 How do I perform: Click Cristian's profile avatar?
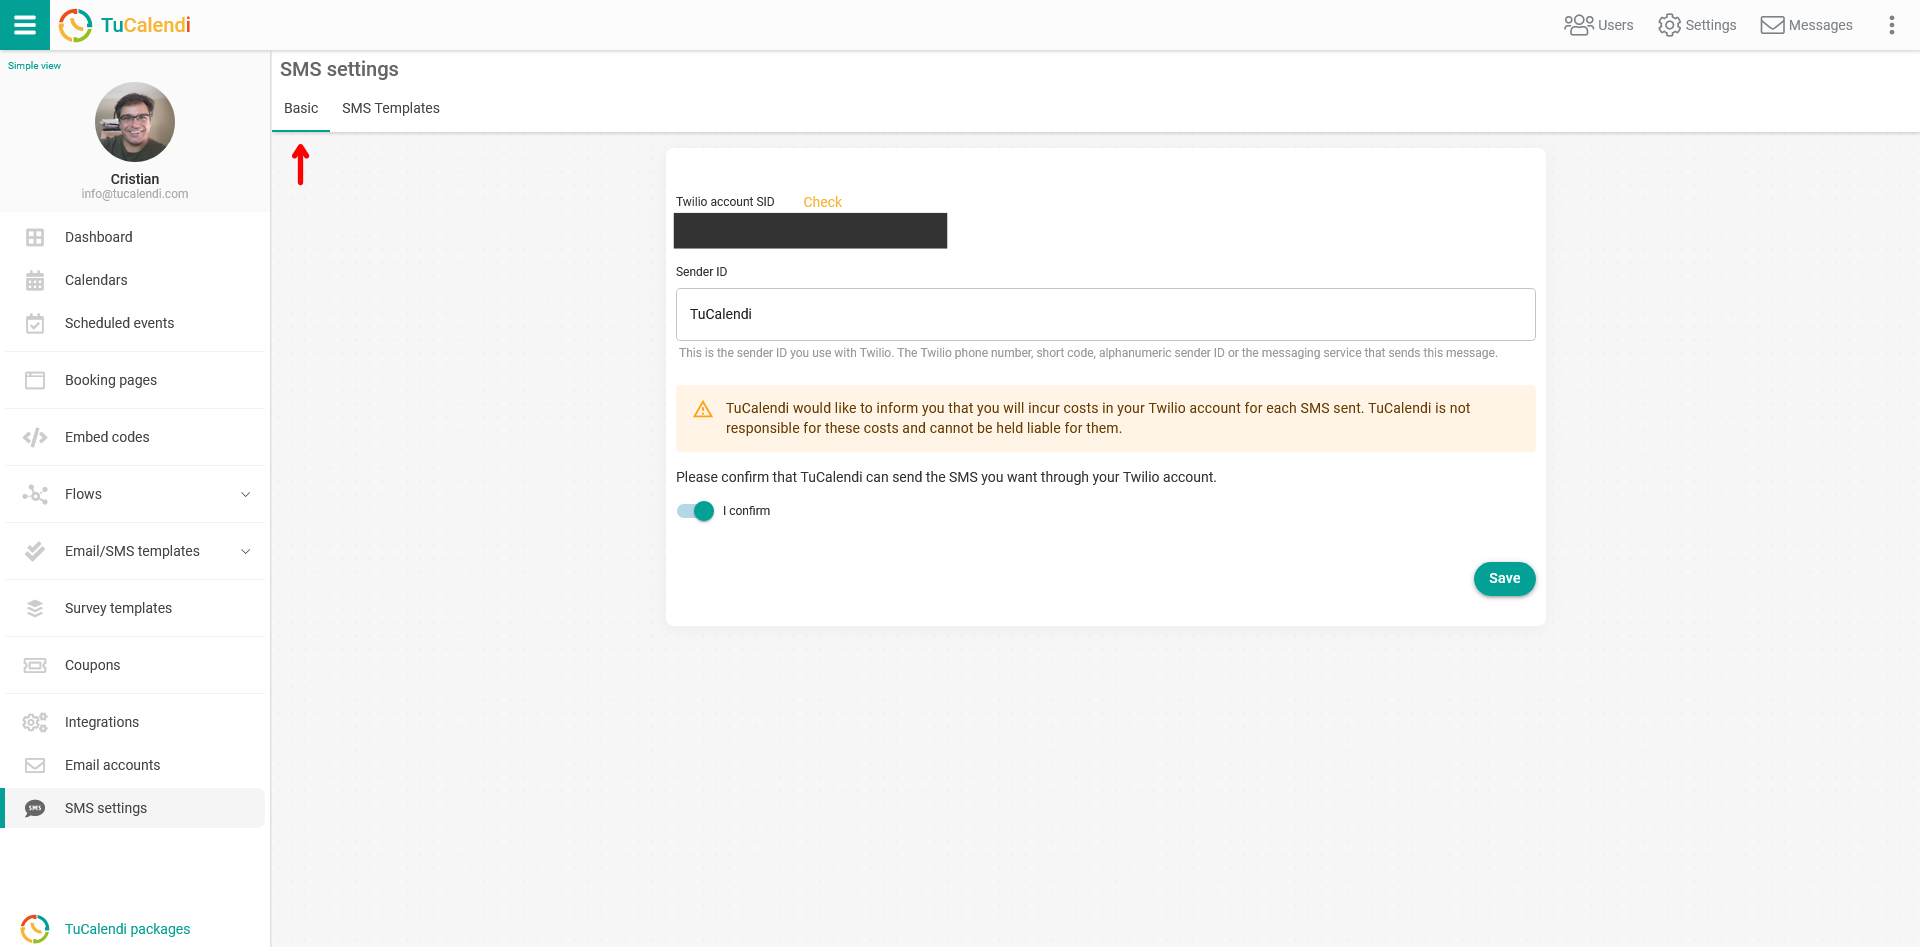pos(135,122)
